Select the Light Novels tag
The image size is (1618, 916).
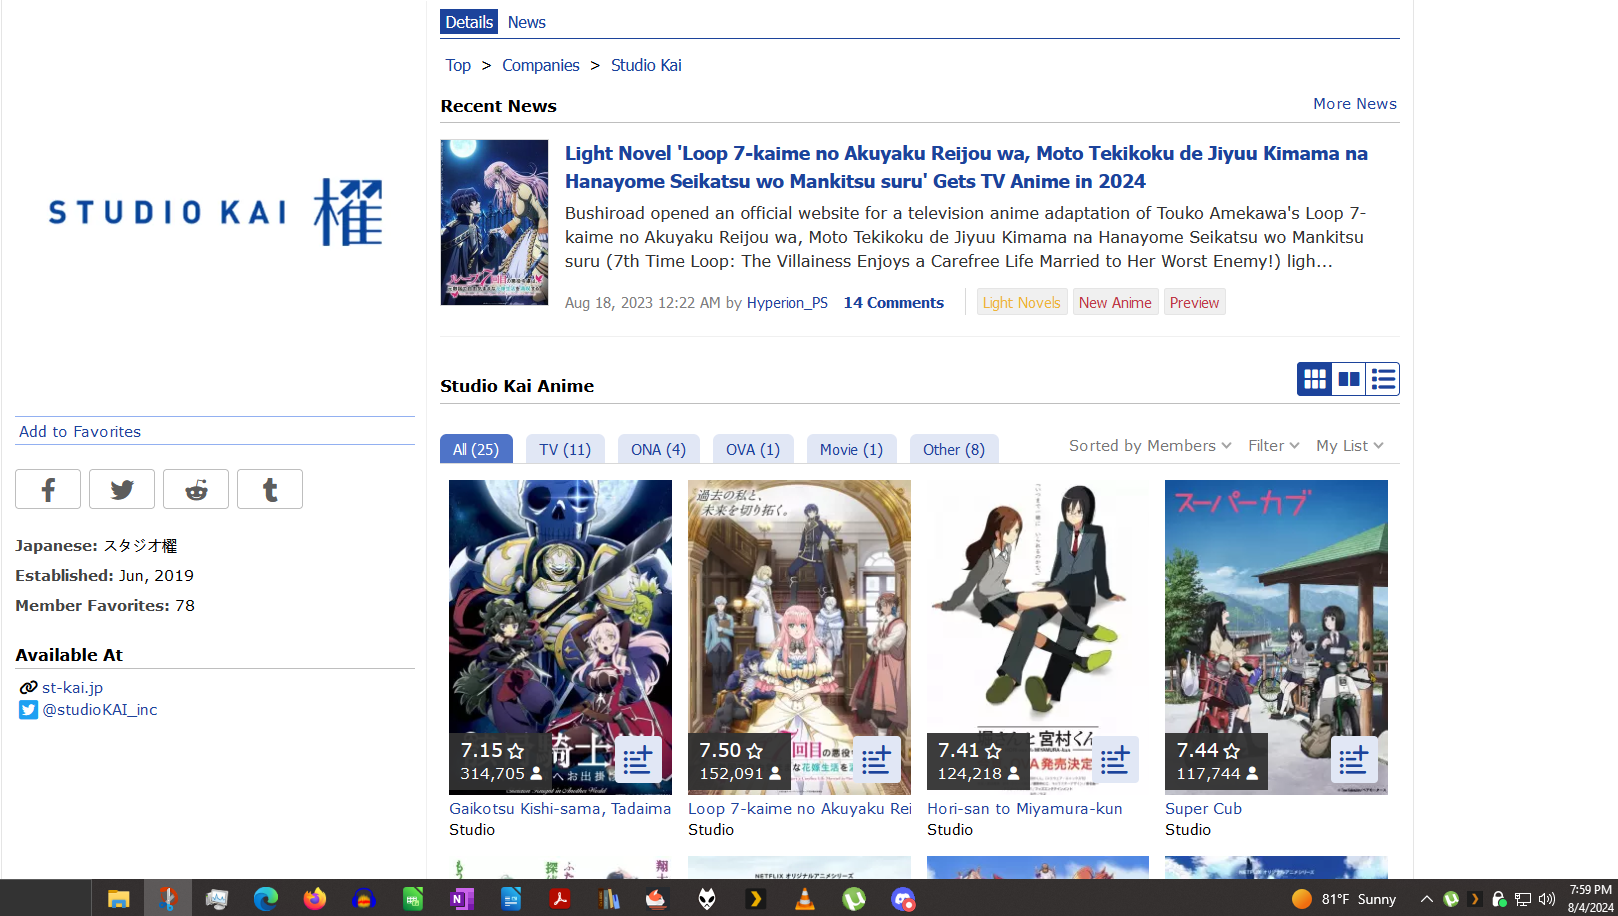pyautogui.click(x=1022, y=303)
